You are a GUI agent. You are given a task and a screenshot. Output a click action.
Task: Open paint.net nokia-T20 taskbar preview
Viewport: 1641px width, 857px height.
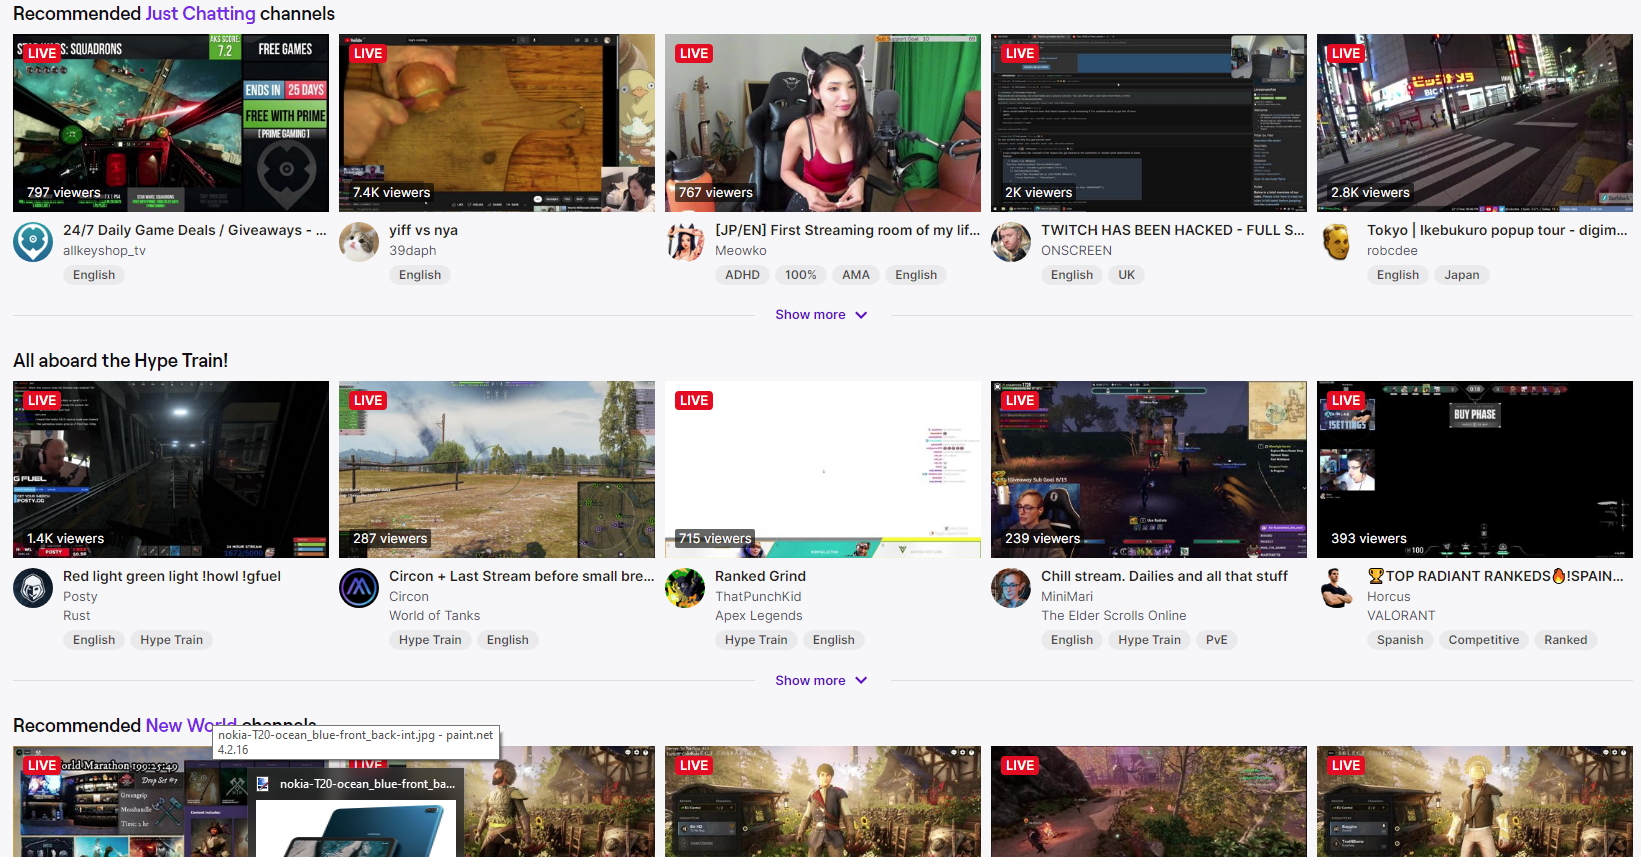coord(355,812)
